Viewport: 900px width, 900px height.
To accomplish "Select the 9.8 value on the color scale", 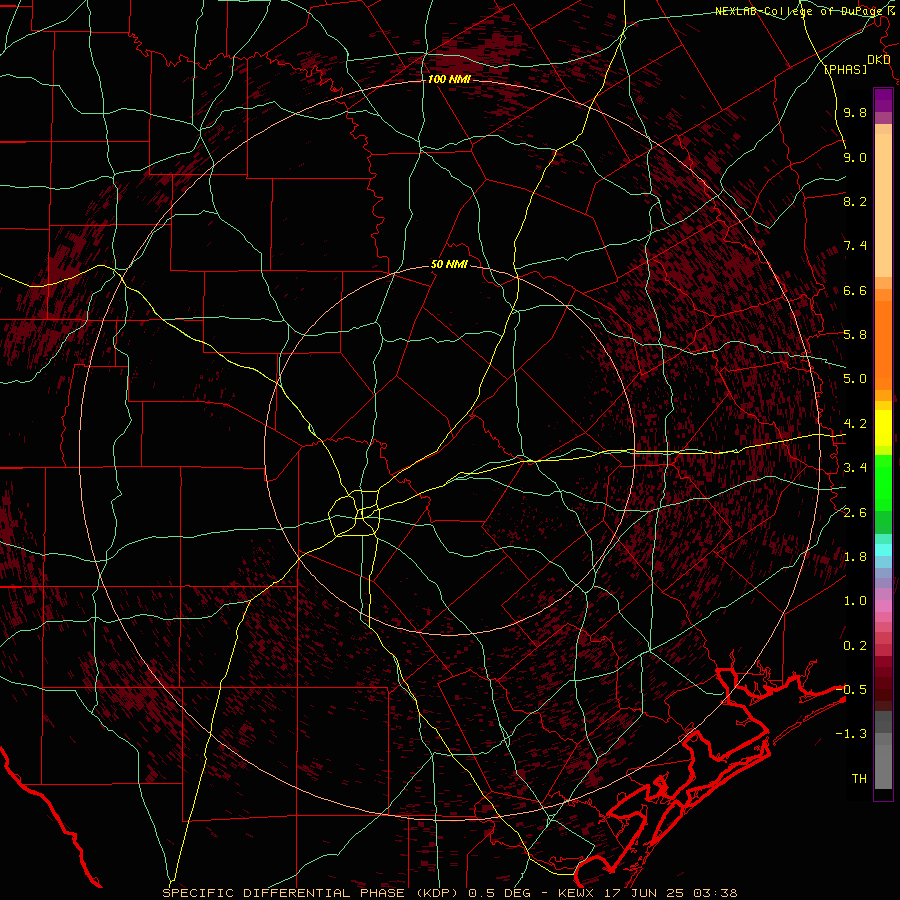I will point(855,112).
